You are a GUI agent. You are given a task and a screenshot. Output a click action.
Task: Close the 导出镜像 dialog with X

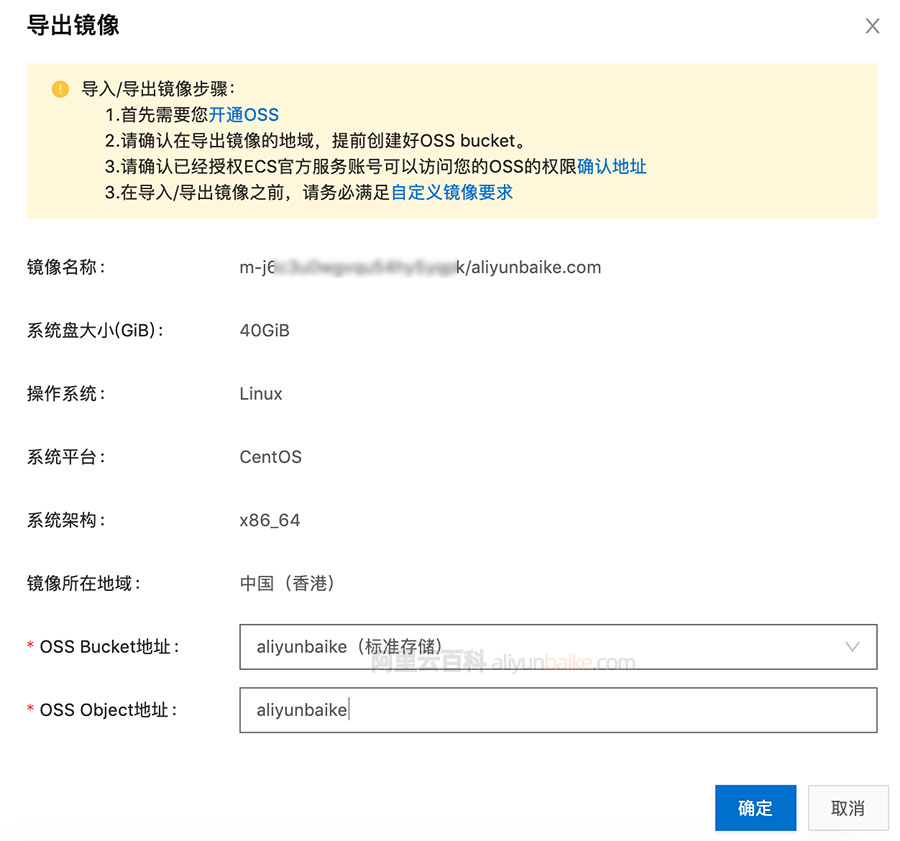pos(872,26)
